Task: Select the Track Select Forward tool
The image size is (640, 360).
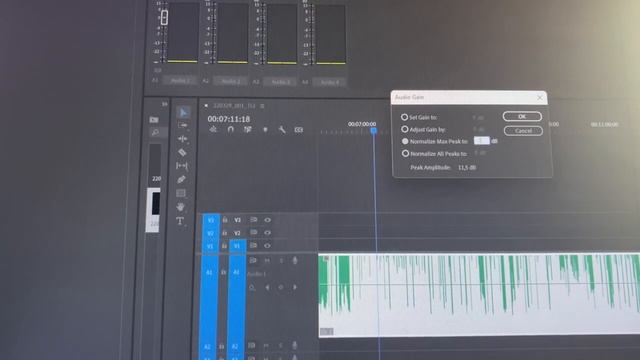Action: click(x=182, y=125)
